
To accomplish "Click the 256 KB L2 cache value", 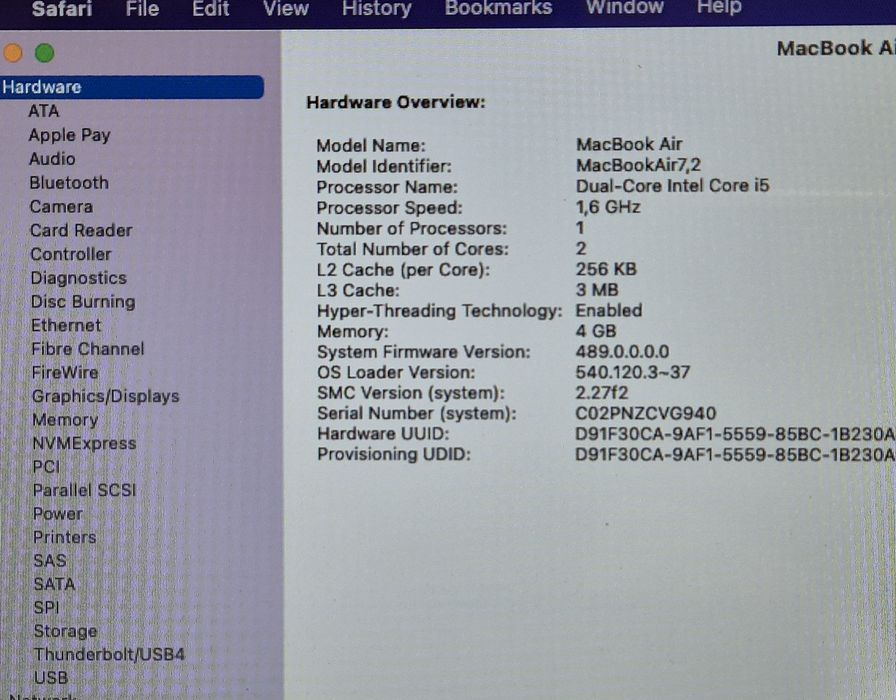I will 606,269.
